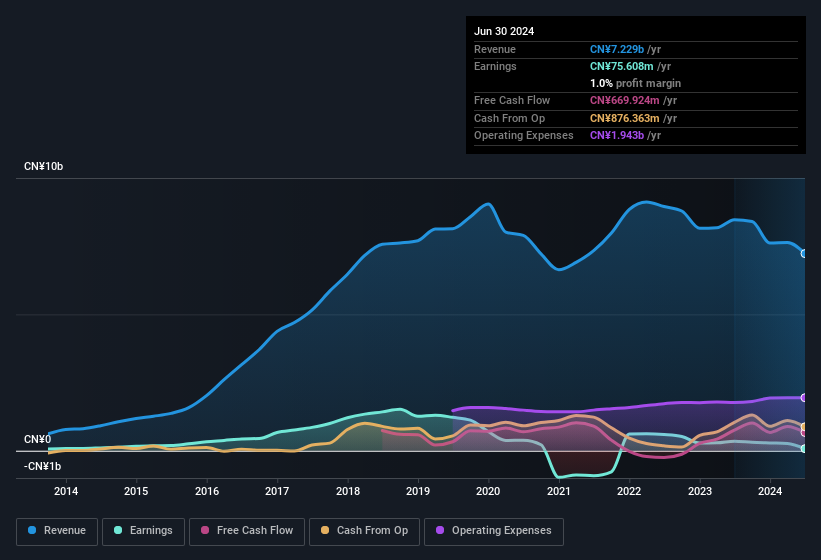Click the 2017 x-axis label
Image resolution: width=821 pixels, height=560 pixels.
(x=277, y=491)
